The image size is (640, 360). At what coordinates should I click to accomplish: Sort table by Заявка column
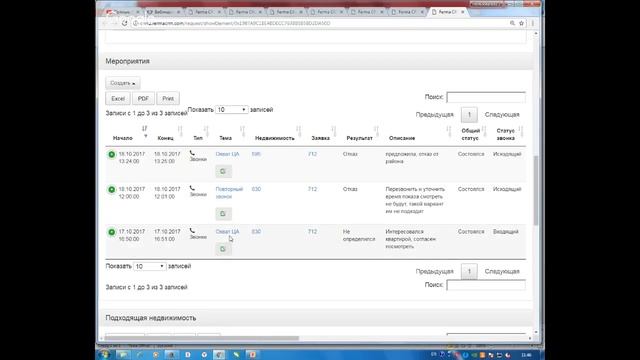(320, 138)
